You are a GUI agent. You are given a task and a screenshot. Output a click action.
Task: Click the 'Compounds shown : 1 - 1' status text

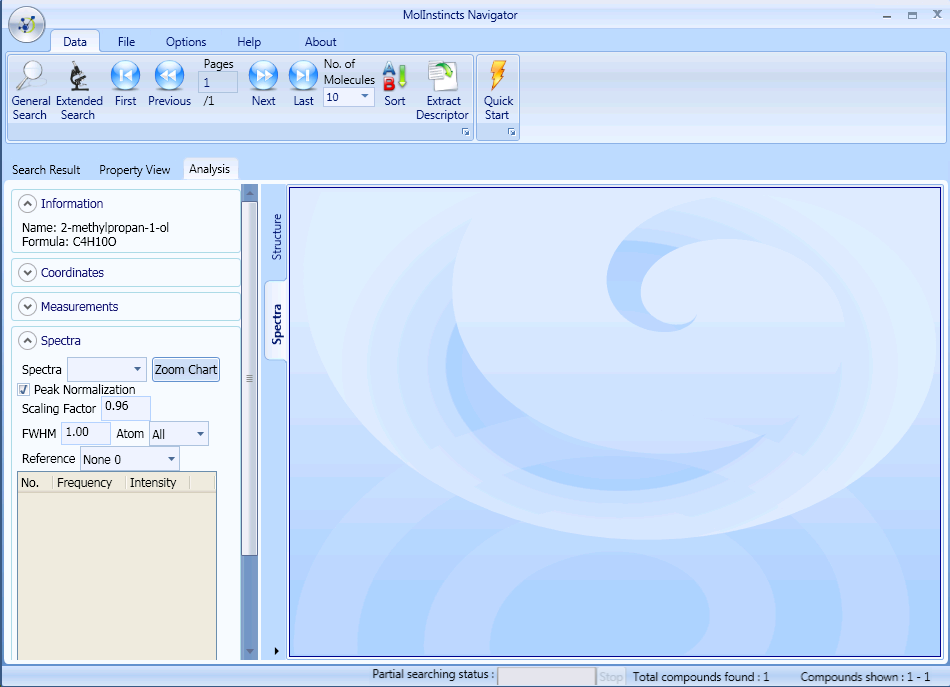(x=865, y=677)
